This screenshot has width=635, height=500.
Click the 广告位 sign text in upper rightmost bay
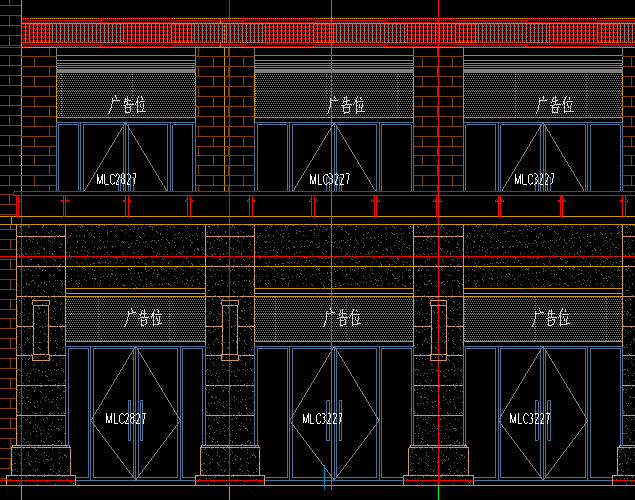pos(554,105)
